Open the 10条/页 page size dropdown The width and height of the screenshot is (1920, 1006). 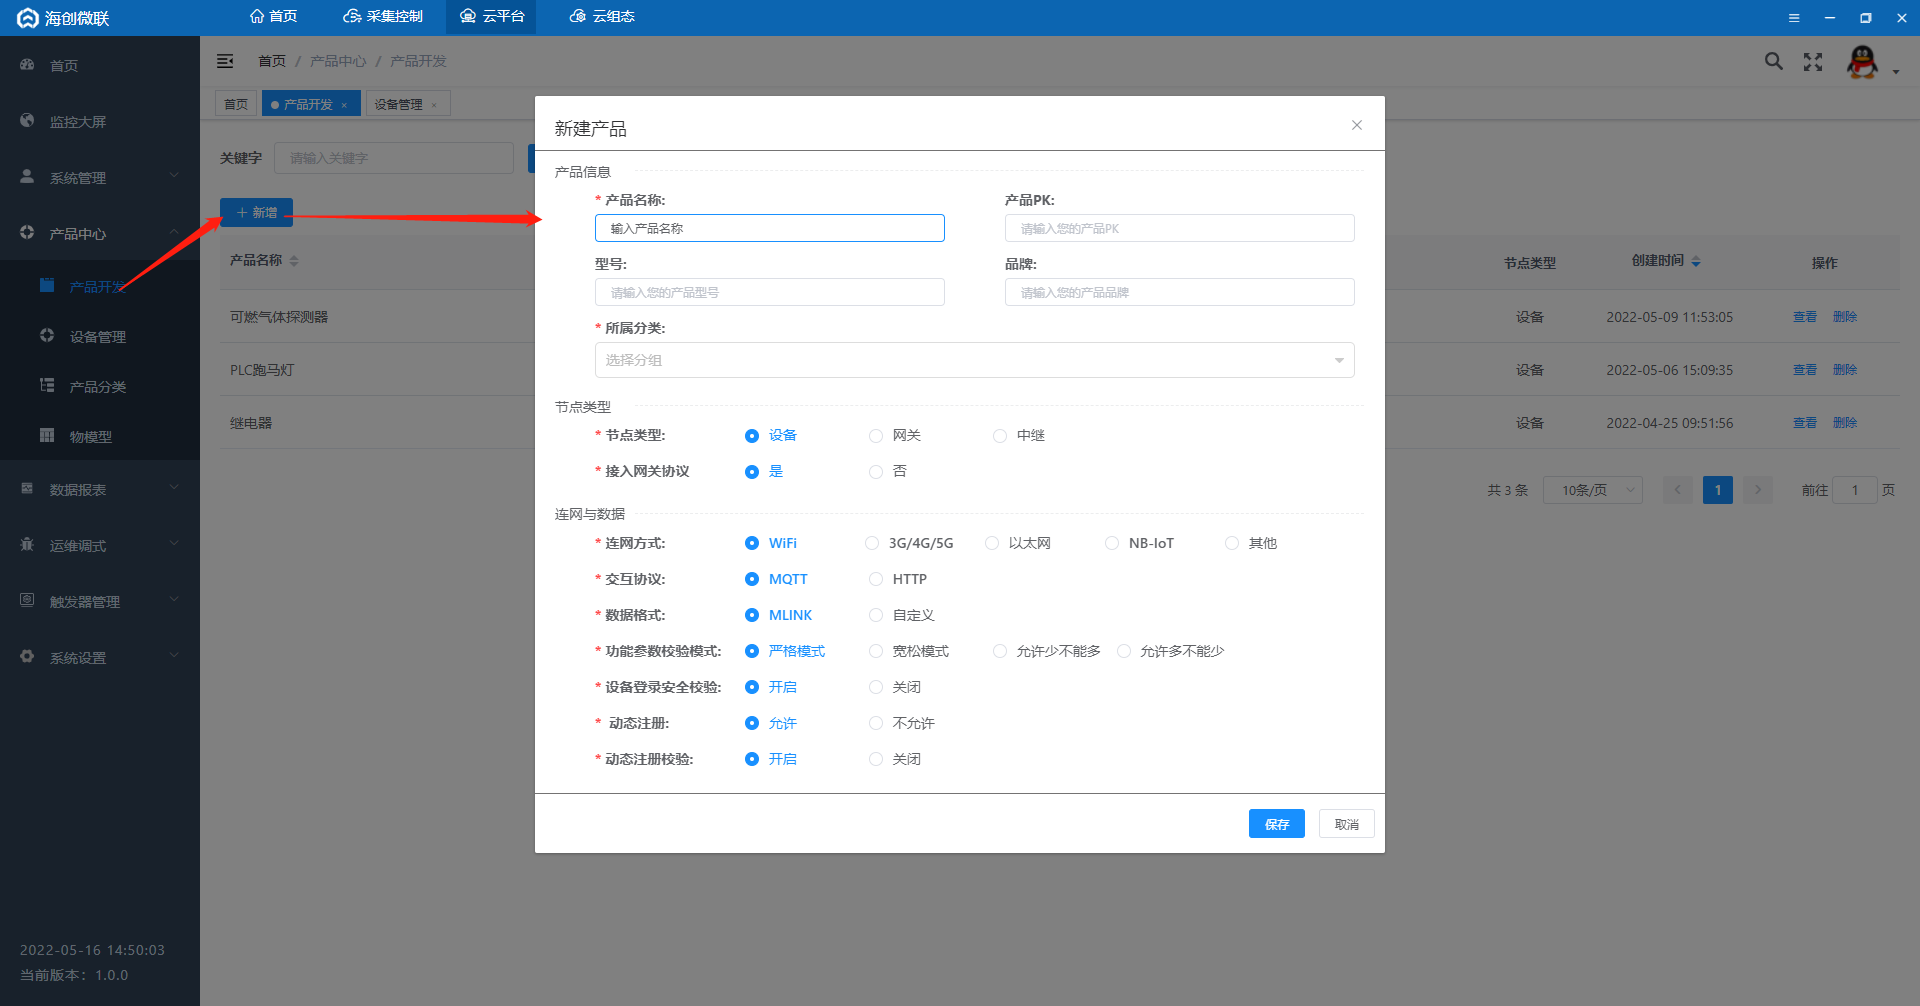1592,490
